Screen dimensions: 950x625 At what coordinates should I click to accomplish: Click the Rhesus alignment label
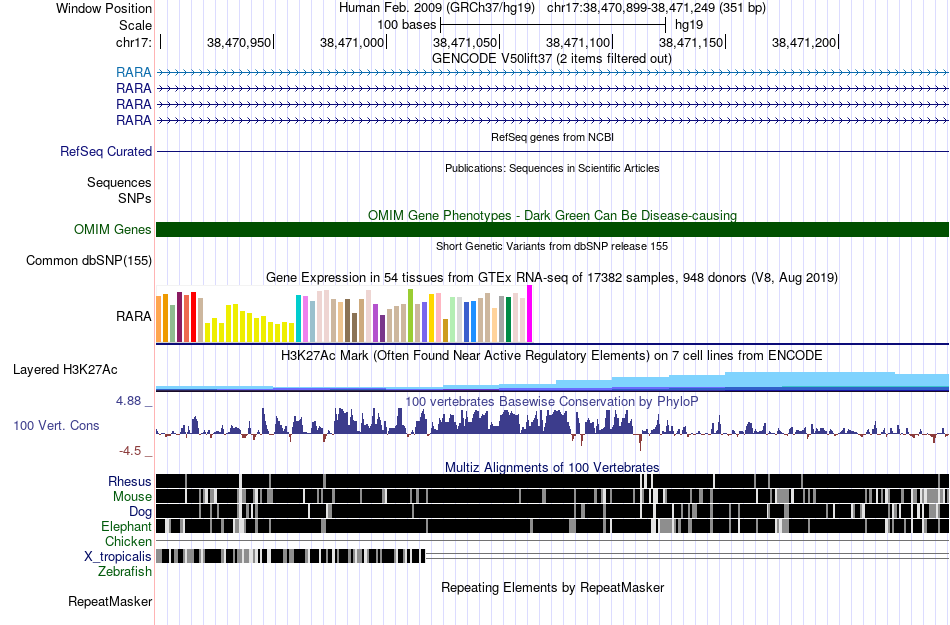(x=130, y=481)
